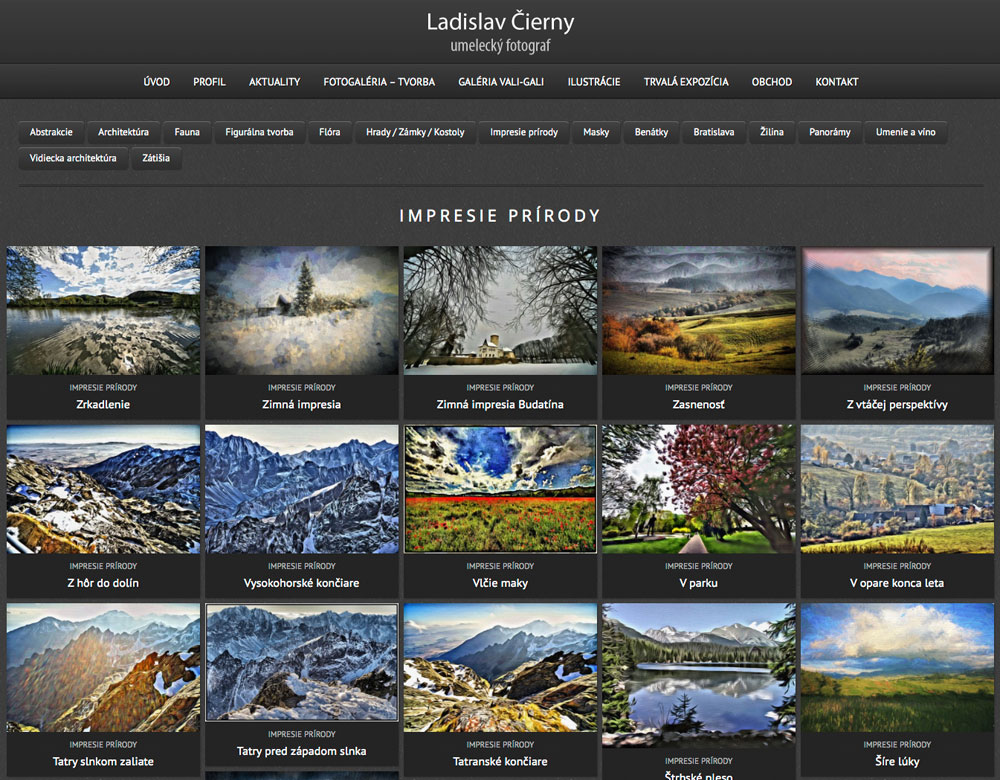The image size is (1000, 780).
Task: Open the Žilina category
Action: (772, 132)
